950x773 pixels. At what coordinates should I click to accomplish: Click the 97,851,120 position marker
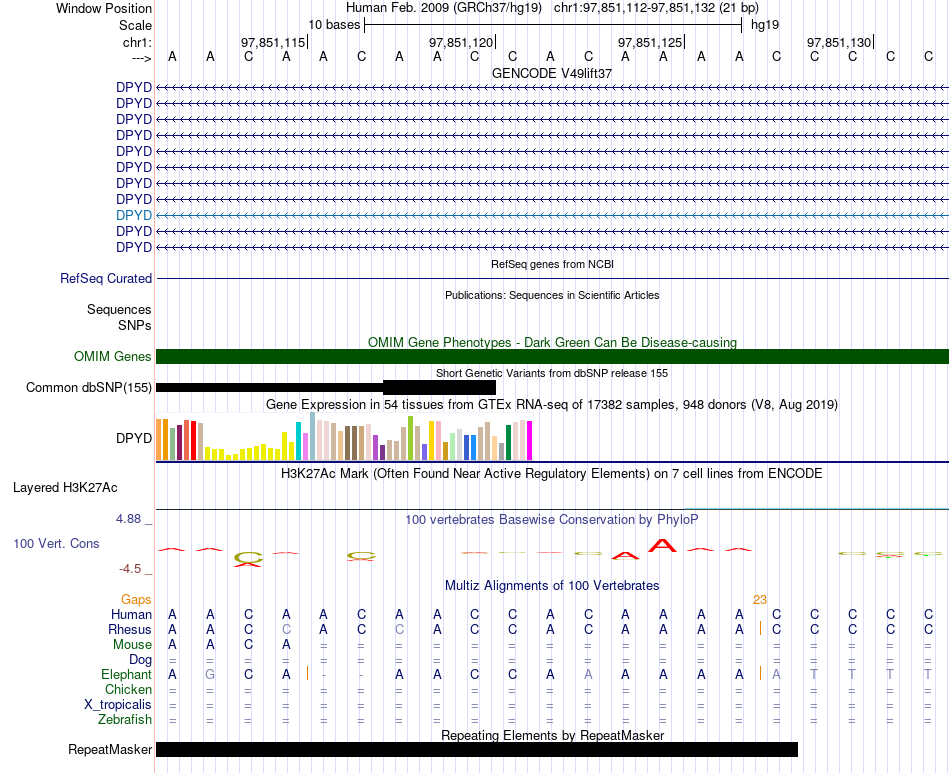[x=461, y=42]
